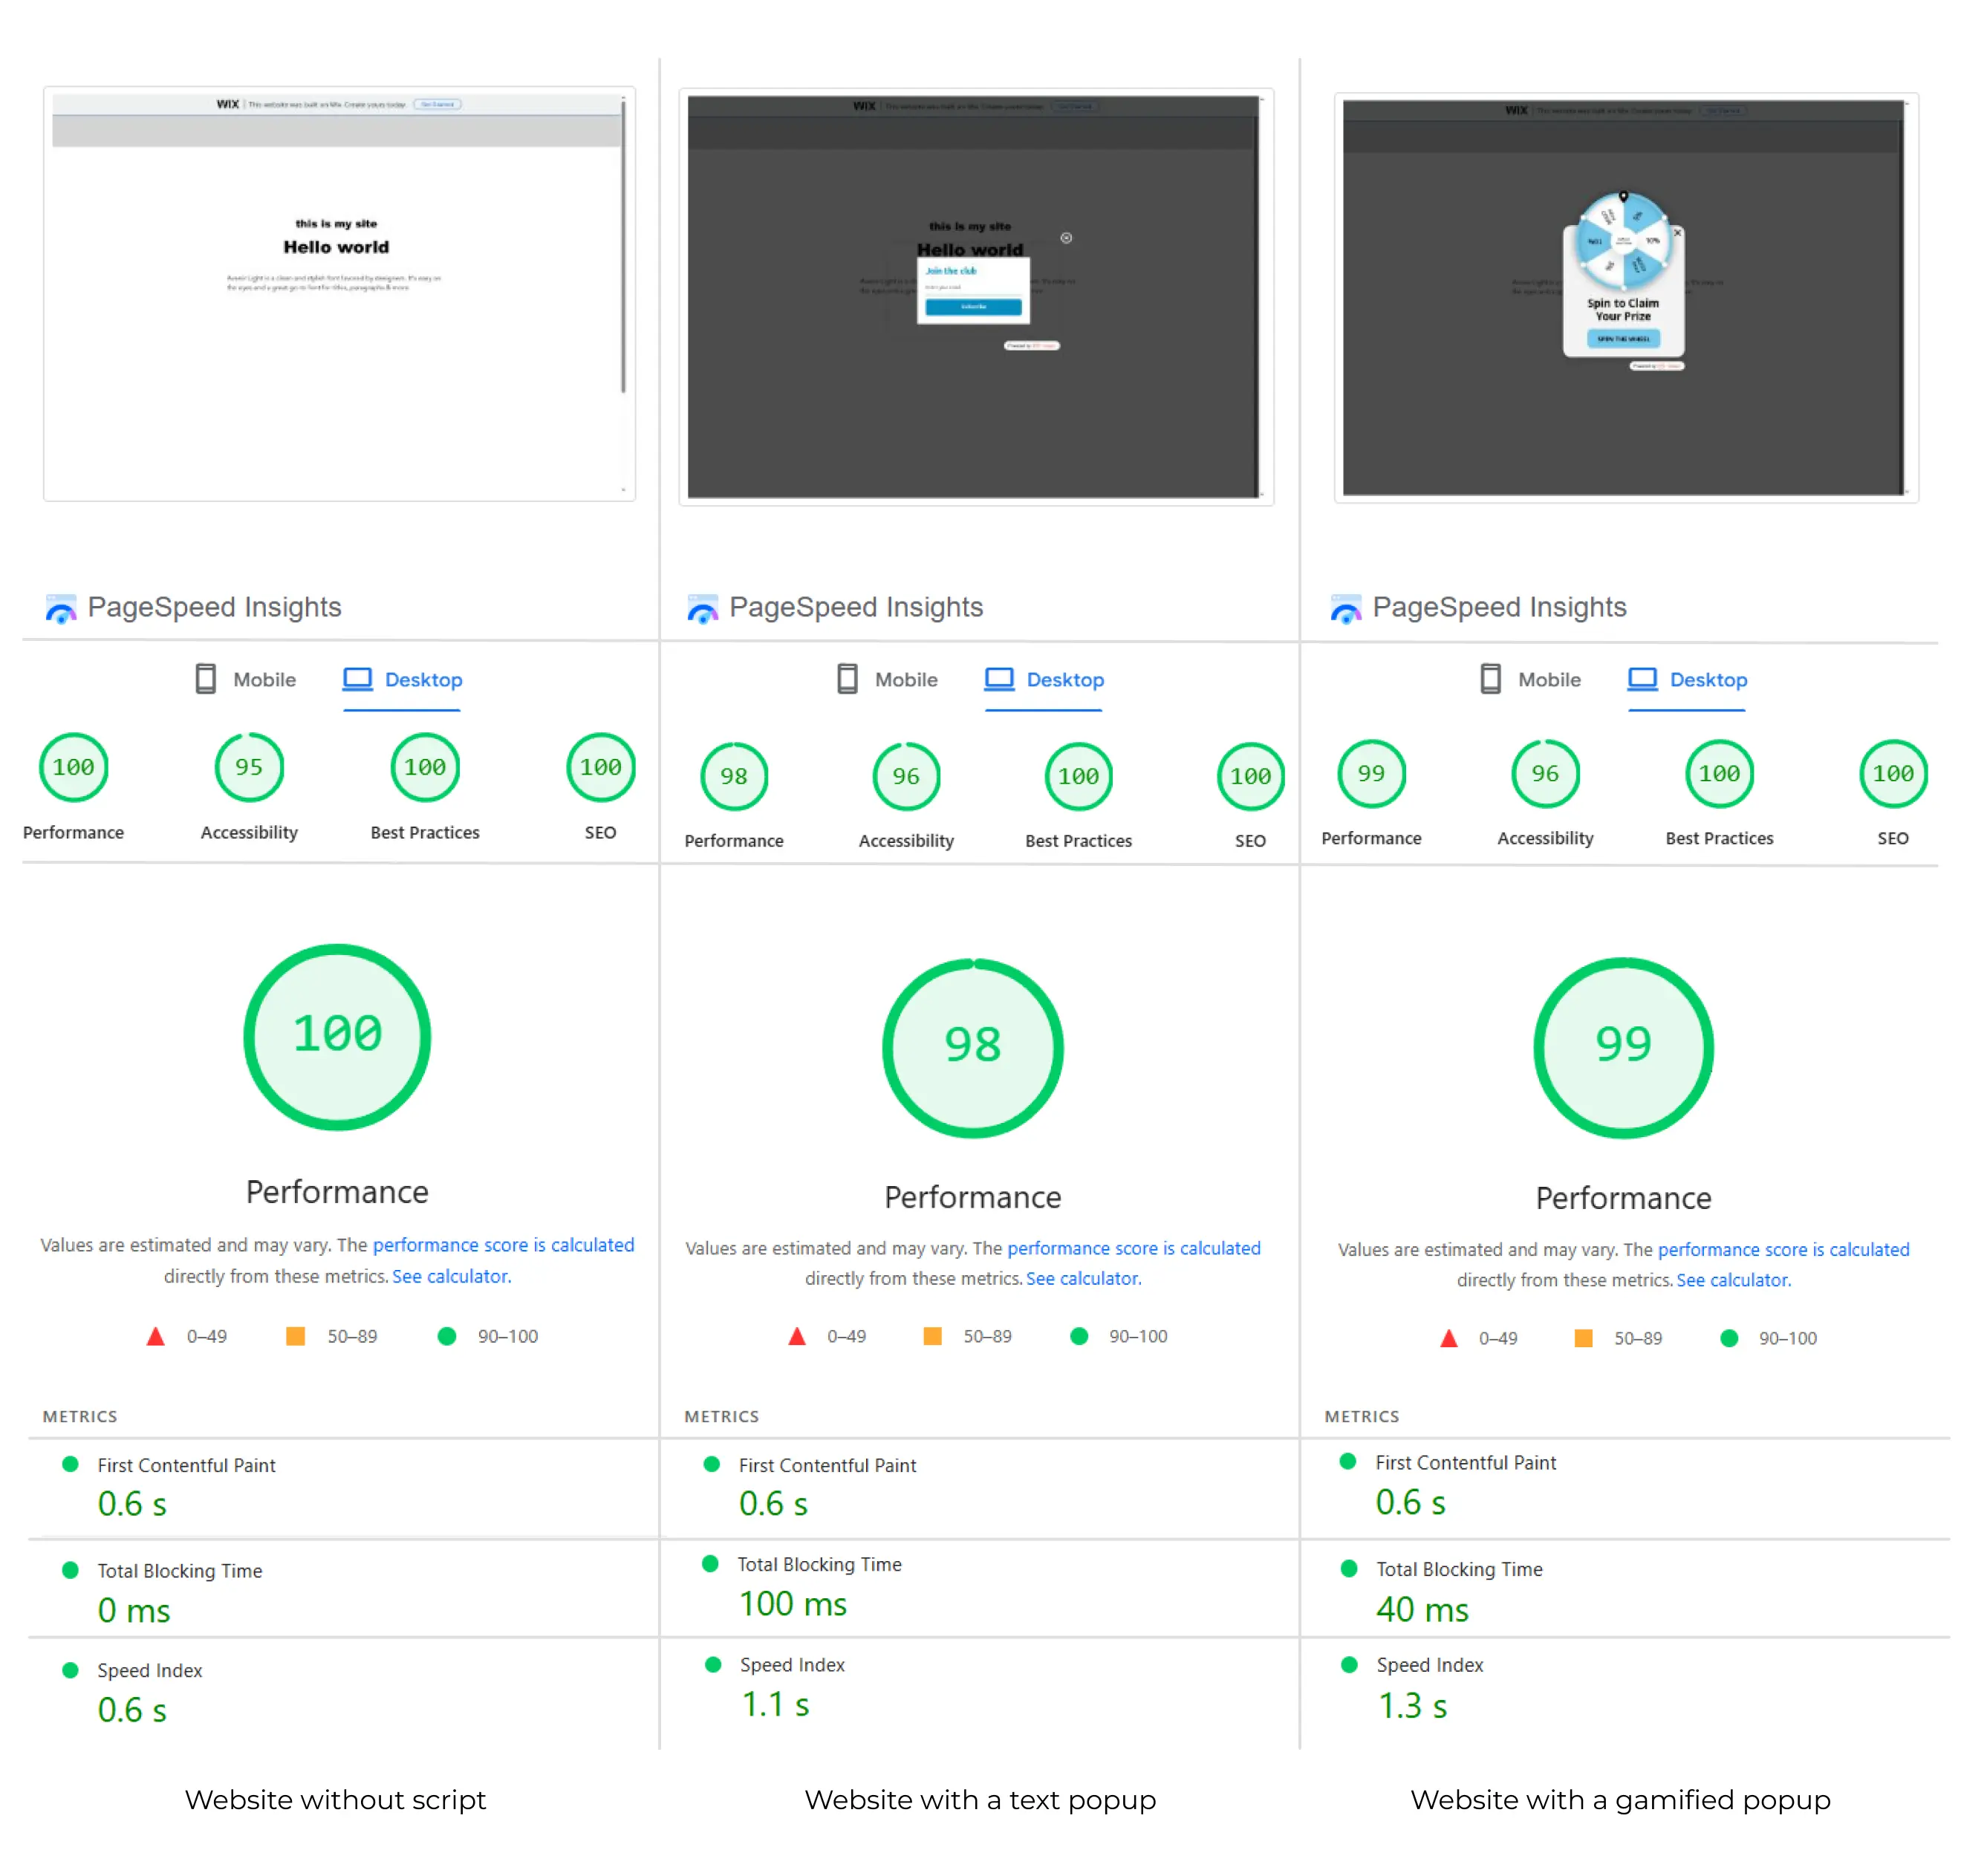Select the Desktop tab label in the left panel
Image resolution: width=1961 pixels, height=1876 pixels.
423,679
